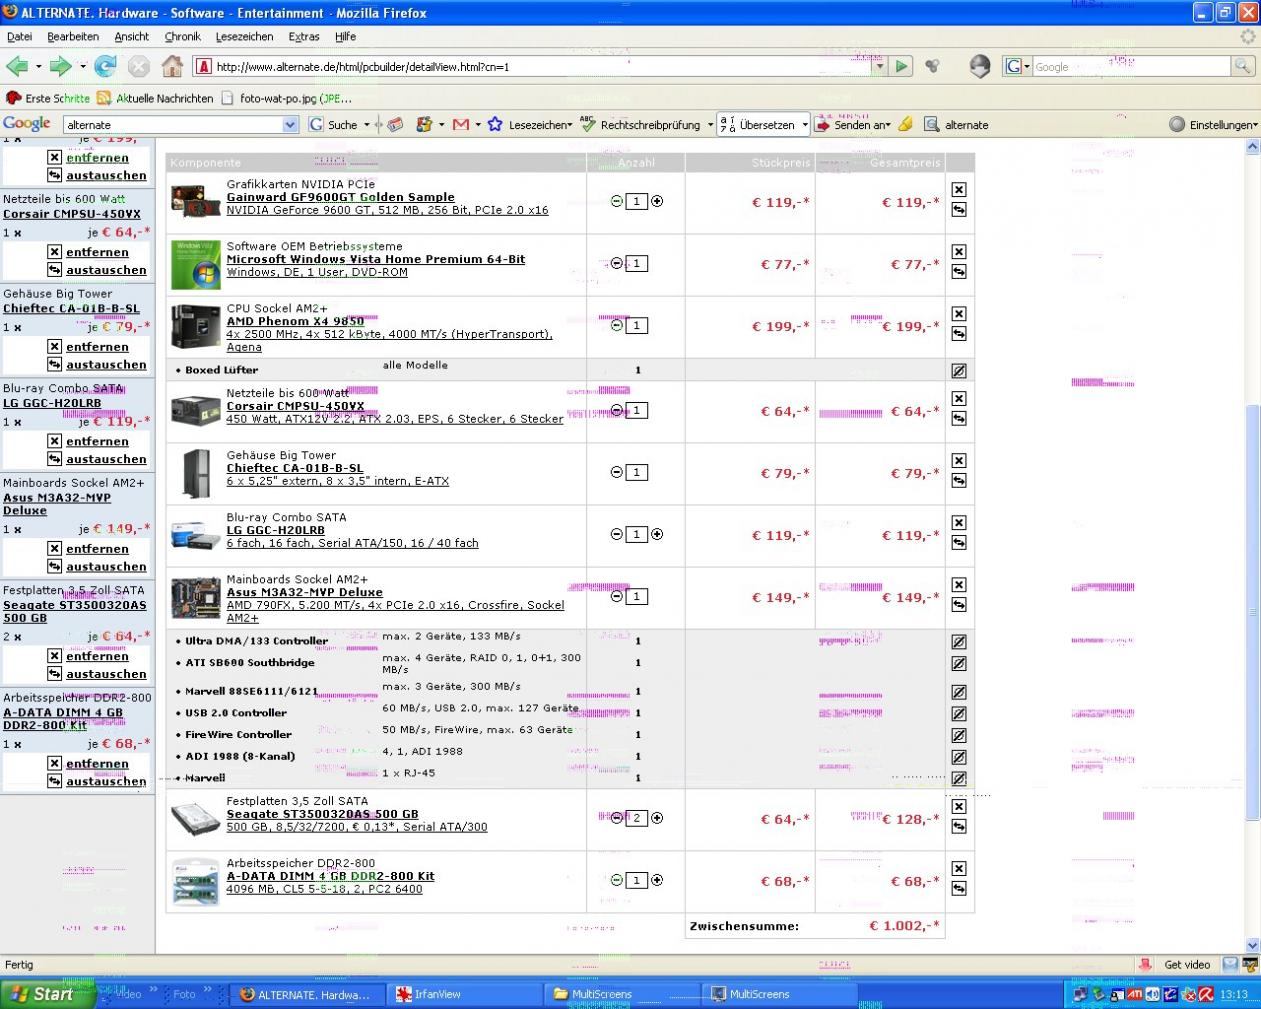Click the Get video status bar item
Screen dimensions: 1261x1009
[1187, 965]
